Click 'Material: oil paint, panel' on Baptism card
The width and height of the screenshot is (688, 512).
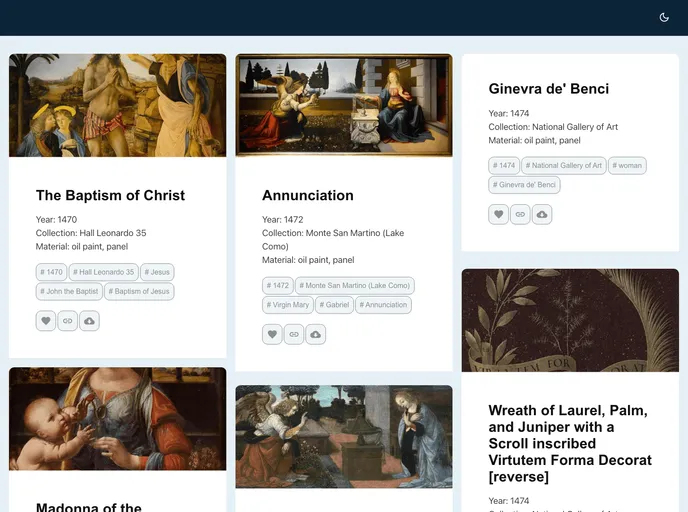82,247
